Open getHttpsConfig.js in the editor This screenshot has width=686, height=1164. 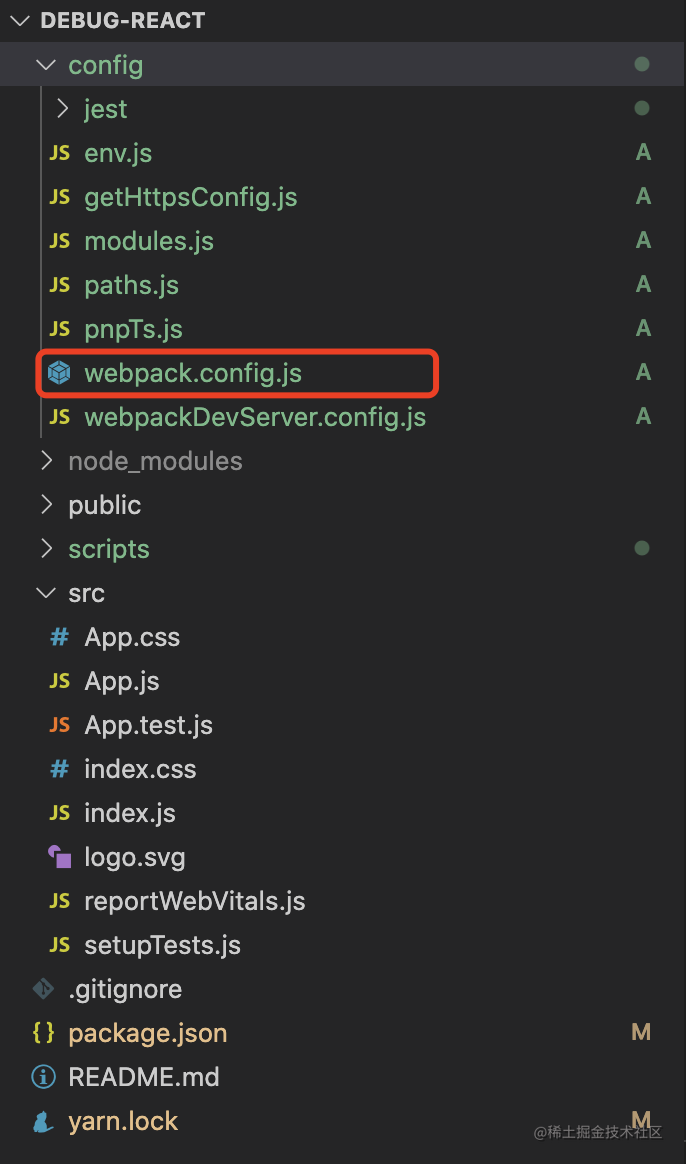[191, 197]
